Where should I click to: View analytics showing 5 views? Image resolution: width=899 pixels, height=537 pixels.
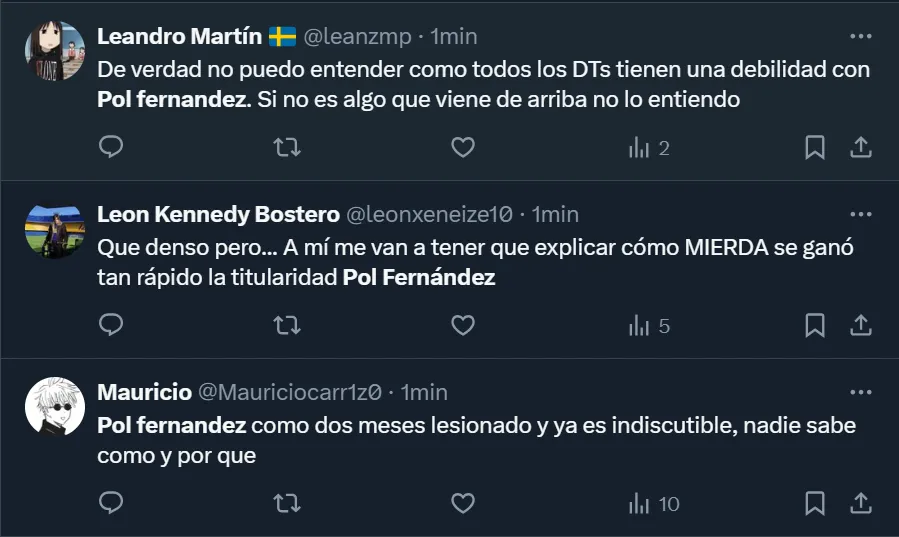[x=649, y=326]
